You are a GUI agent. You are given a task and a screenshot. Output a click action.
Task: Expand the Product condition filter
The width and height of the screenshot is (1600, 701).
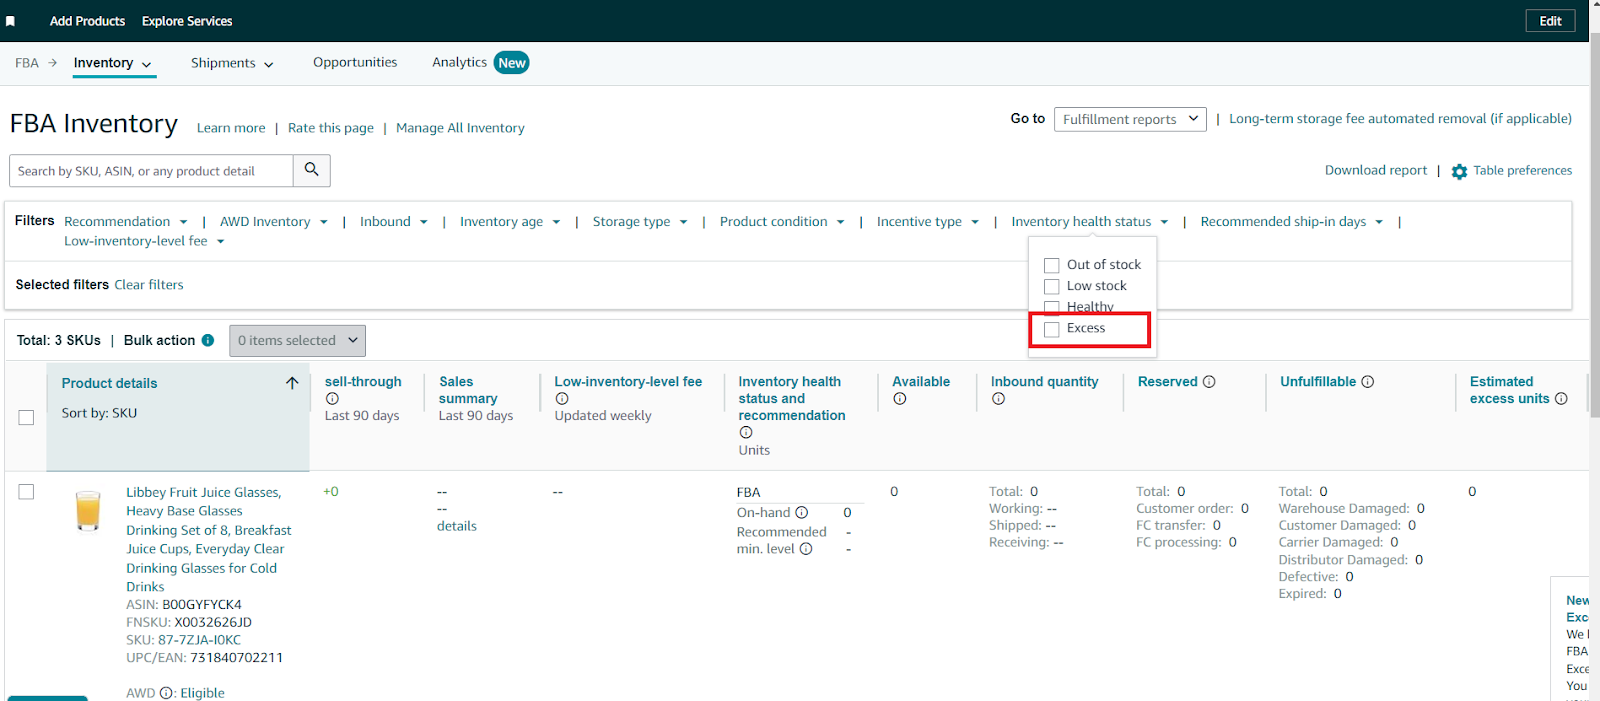click(782, 222)
